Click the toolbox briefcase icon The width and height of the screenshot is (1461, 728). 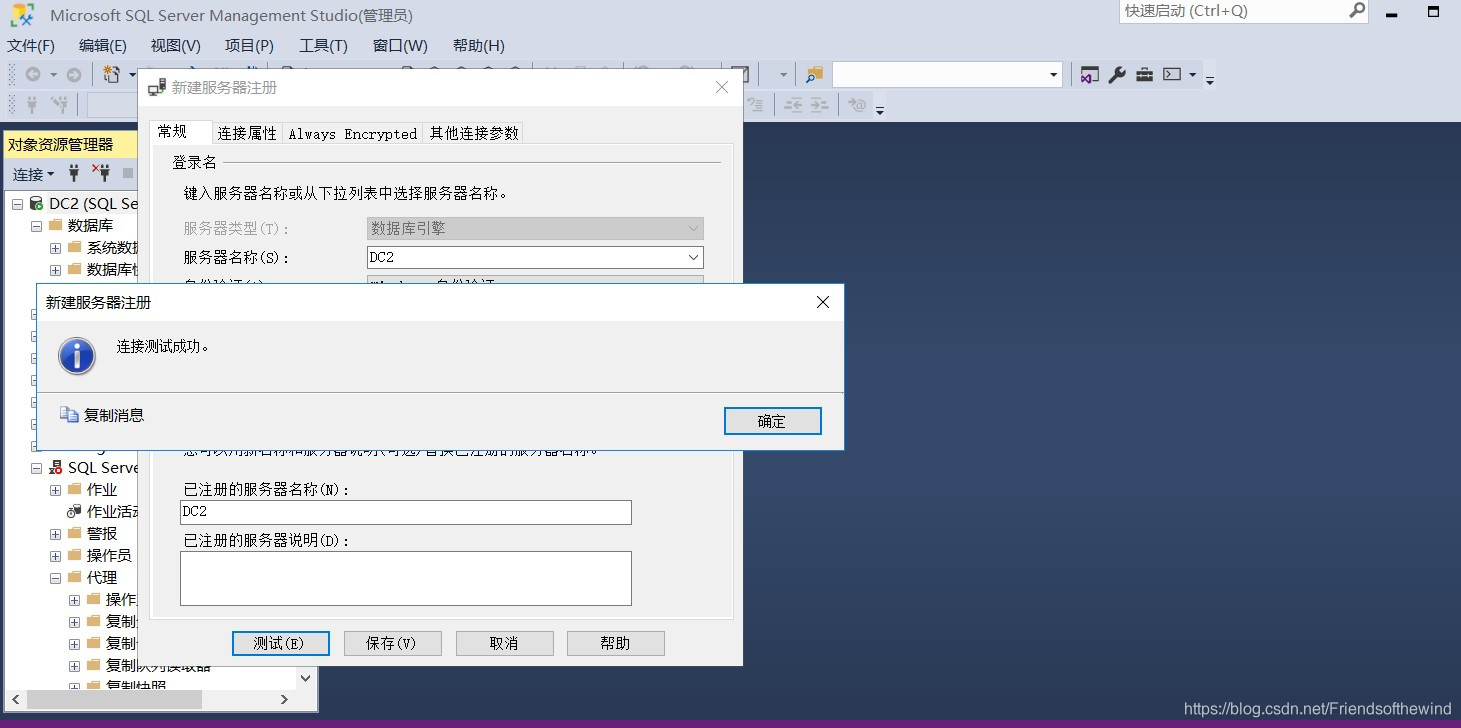pyautogui.click(x=1144, y=75)
